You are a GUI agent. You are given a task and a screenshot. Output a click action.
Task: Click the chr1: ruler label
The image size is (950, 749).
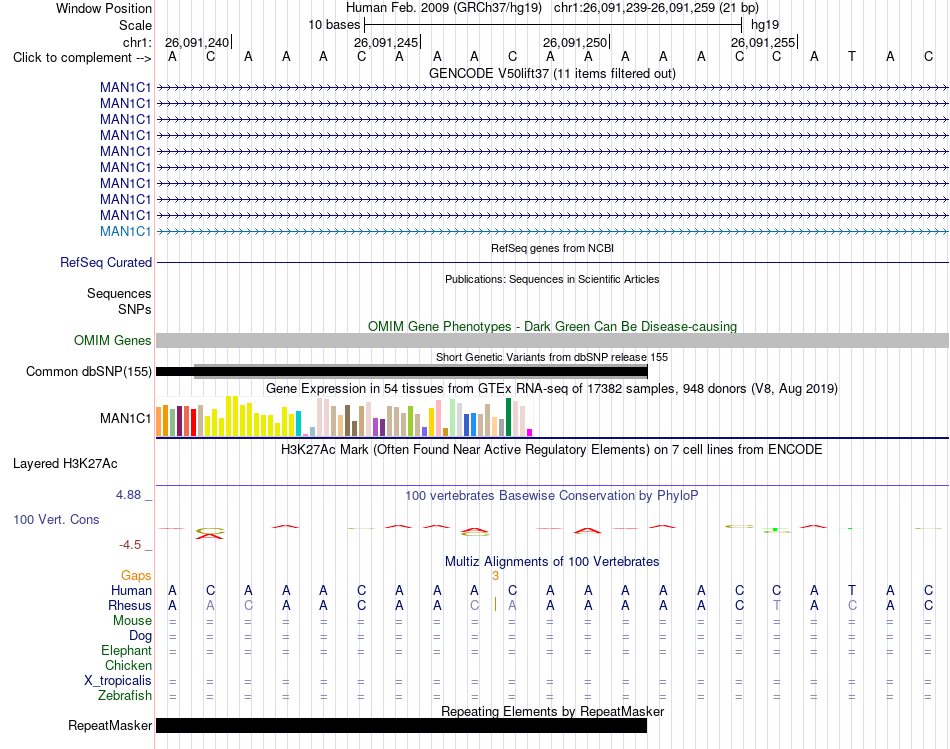[x=137, y=42]
